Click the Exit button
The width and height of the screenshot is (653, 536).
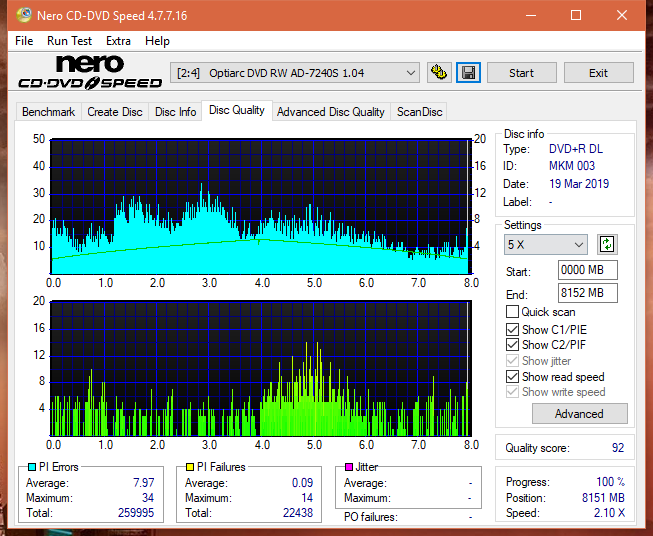coord(598,73)
